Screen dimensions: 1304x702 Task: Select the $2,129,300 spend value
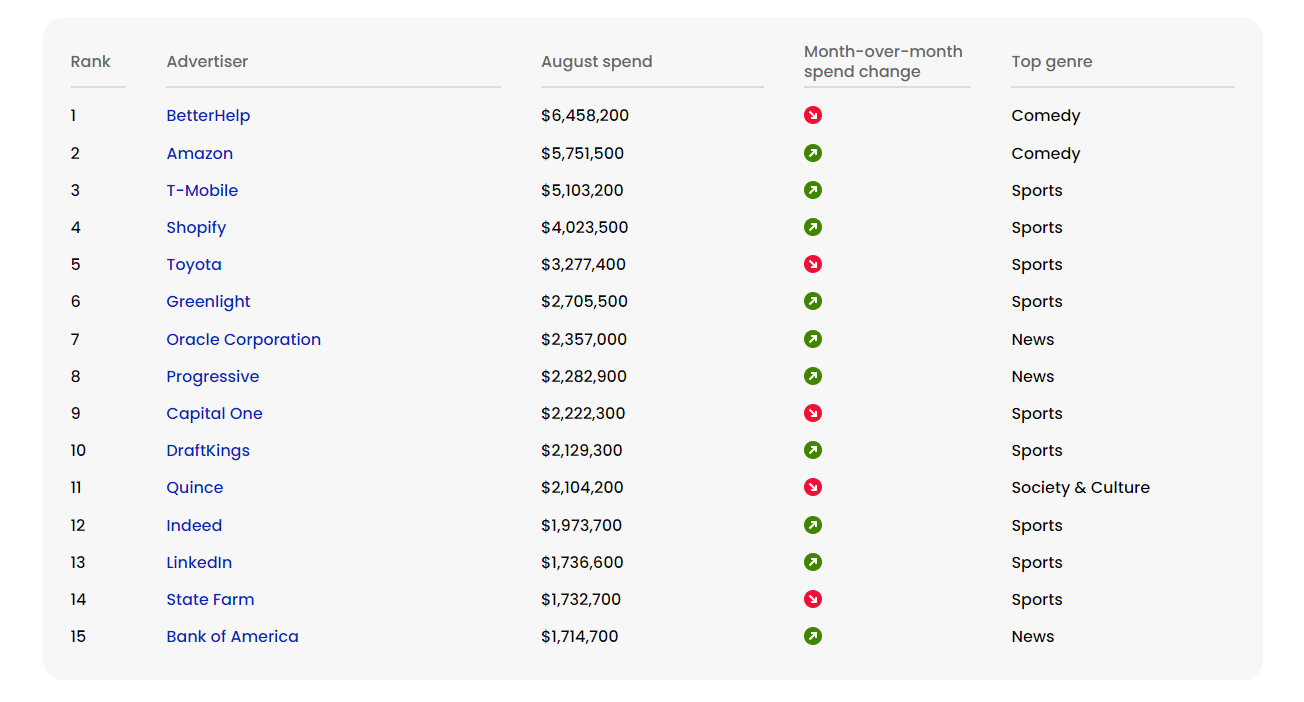click(582, 450)
